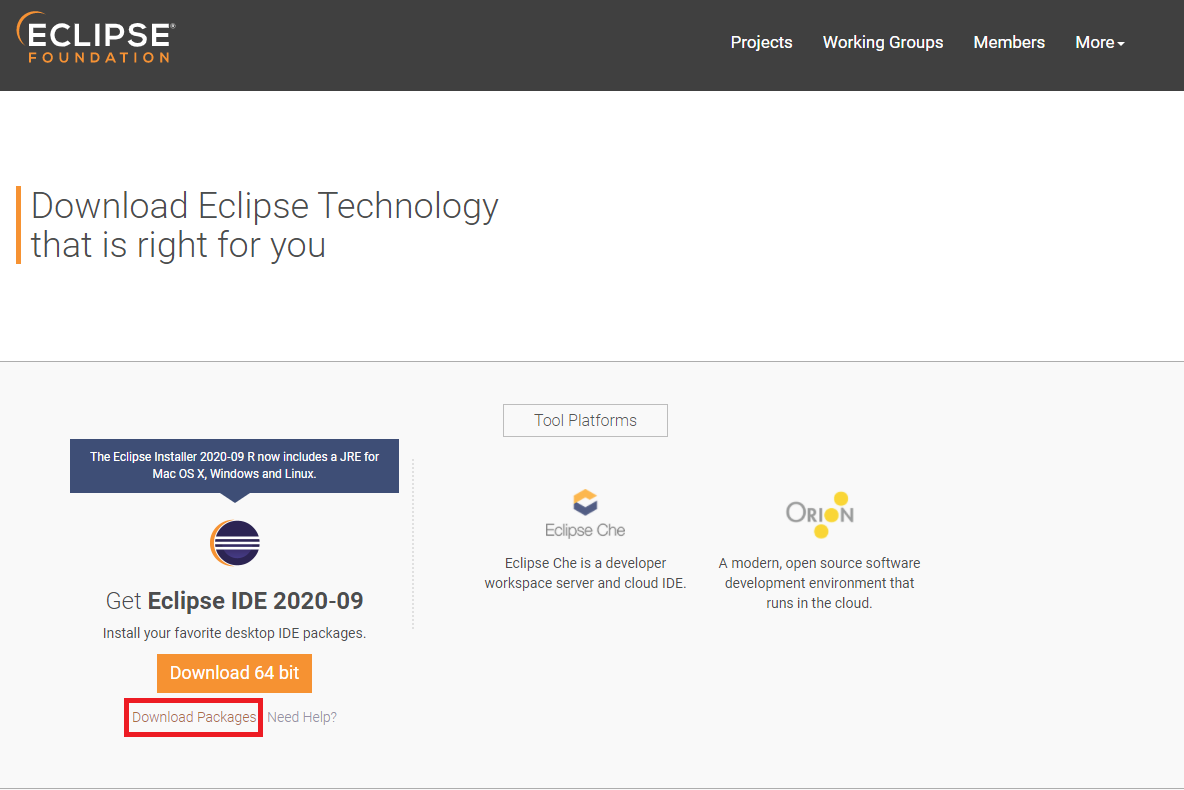
Task: Click the Eclipse Che logo
Action: click(x=585, y=514)
